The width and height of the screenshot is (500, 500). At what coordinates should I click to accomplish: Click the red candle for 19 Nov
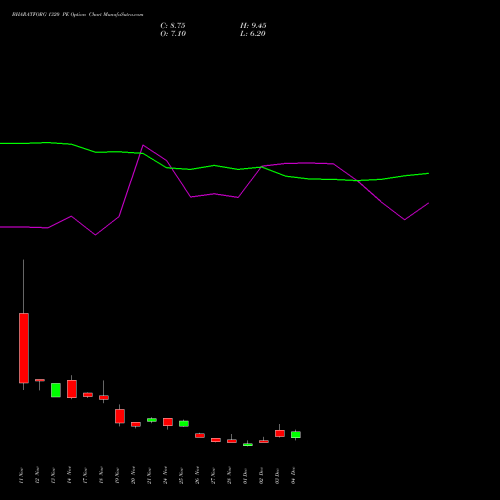(120, 416)
